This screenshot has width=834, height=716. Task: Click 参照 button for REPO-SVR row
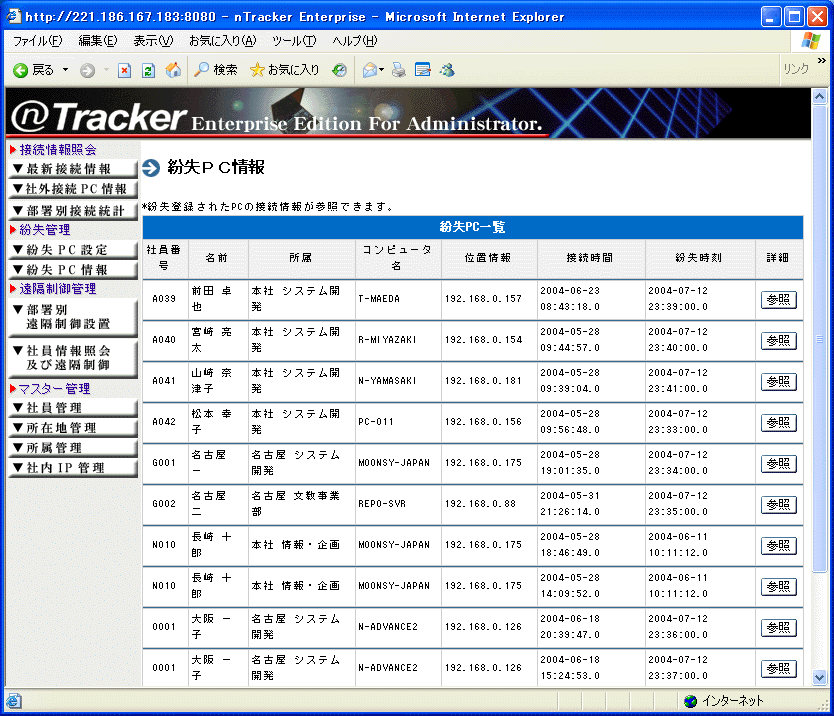(778, 505)
